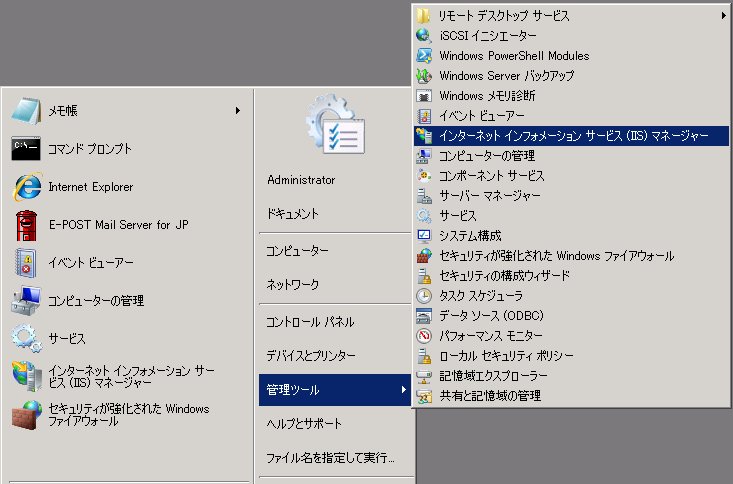Select 管理ツール menu entry
Screen dimensions: 733x484
(x=335, y=390)
